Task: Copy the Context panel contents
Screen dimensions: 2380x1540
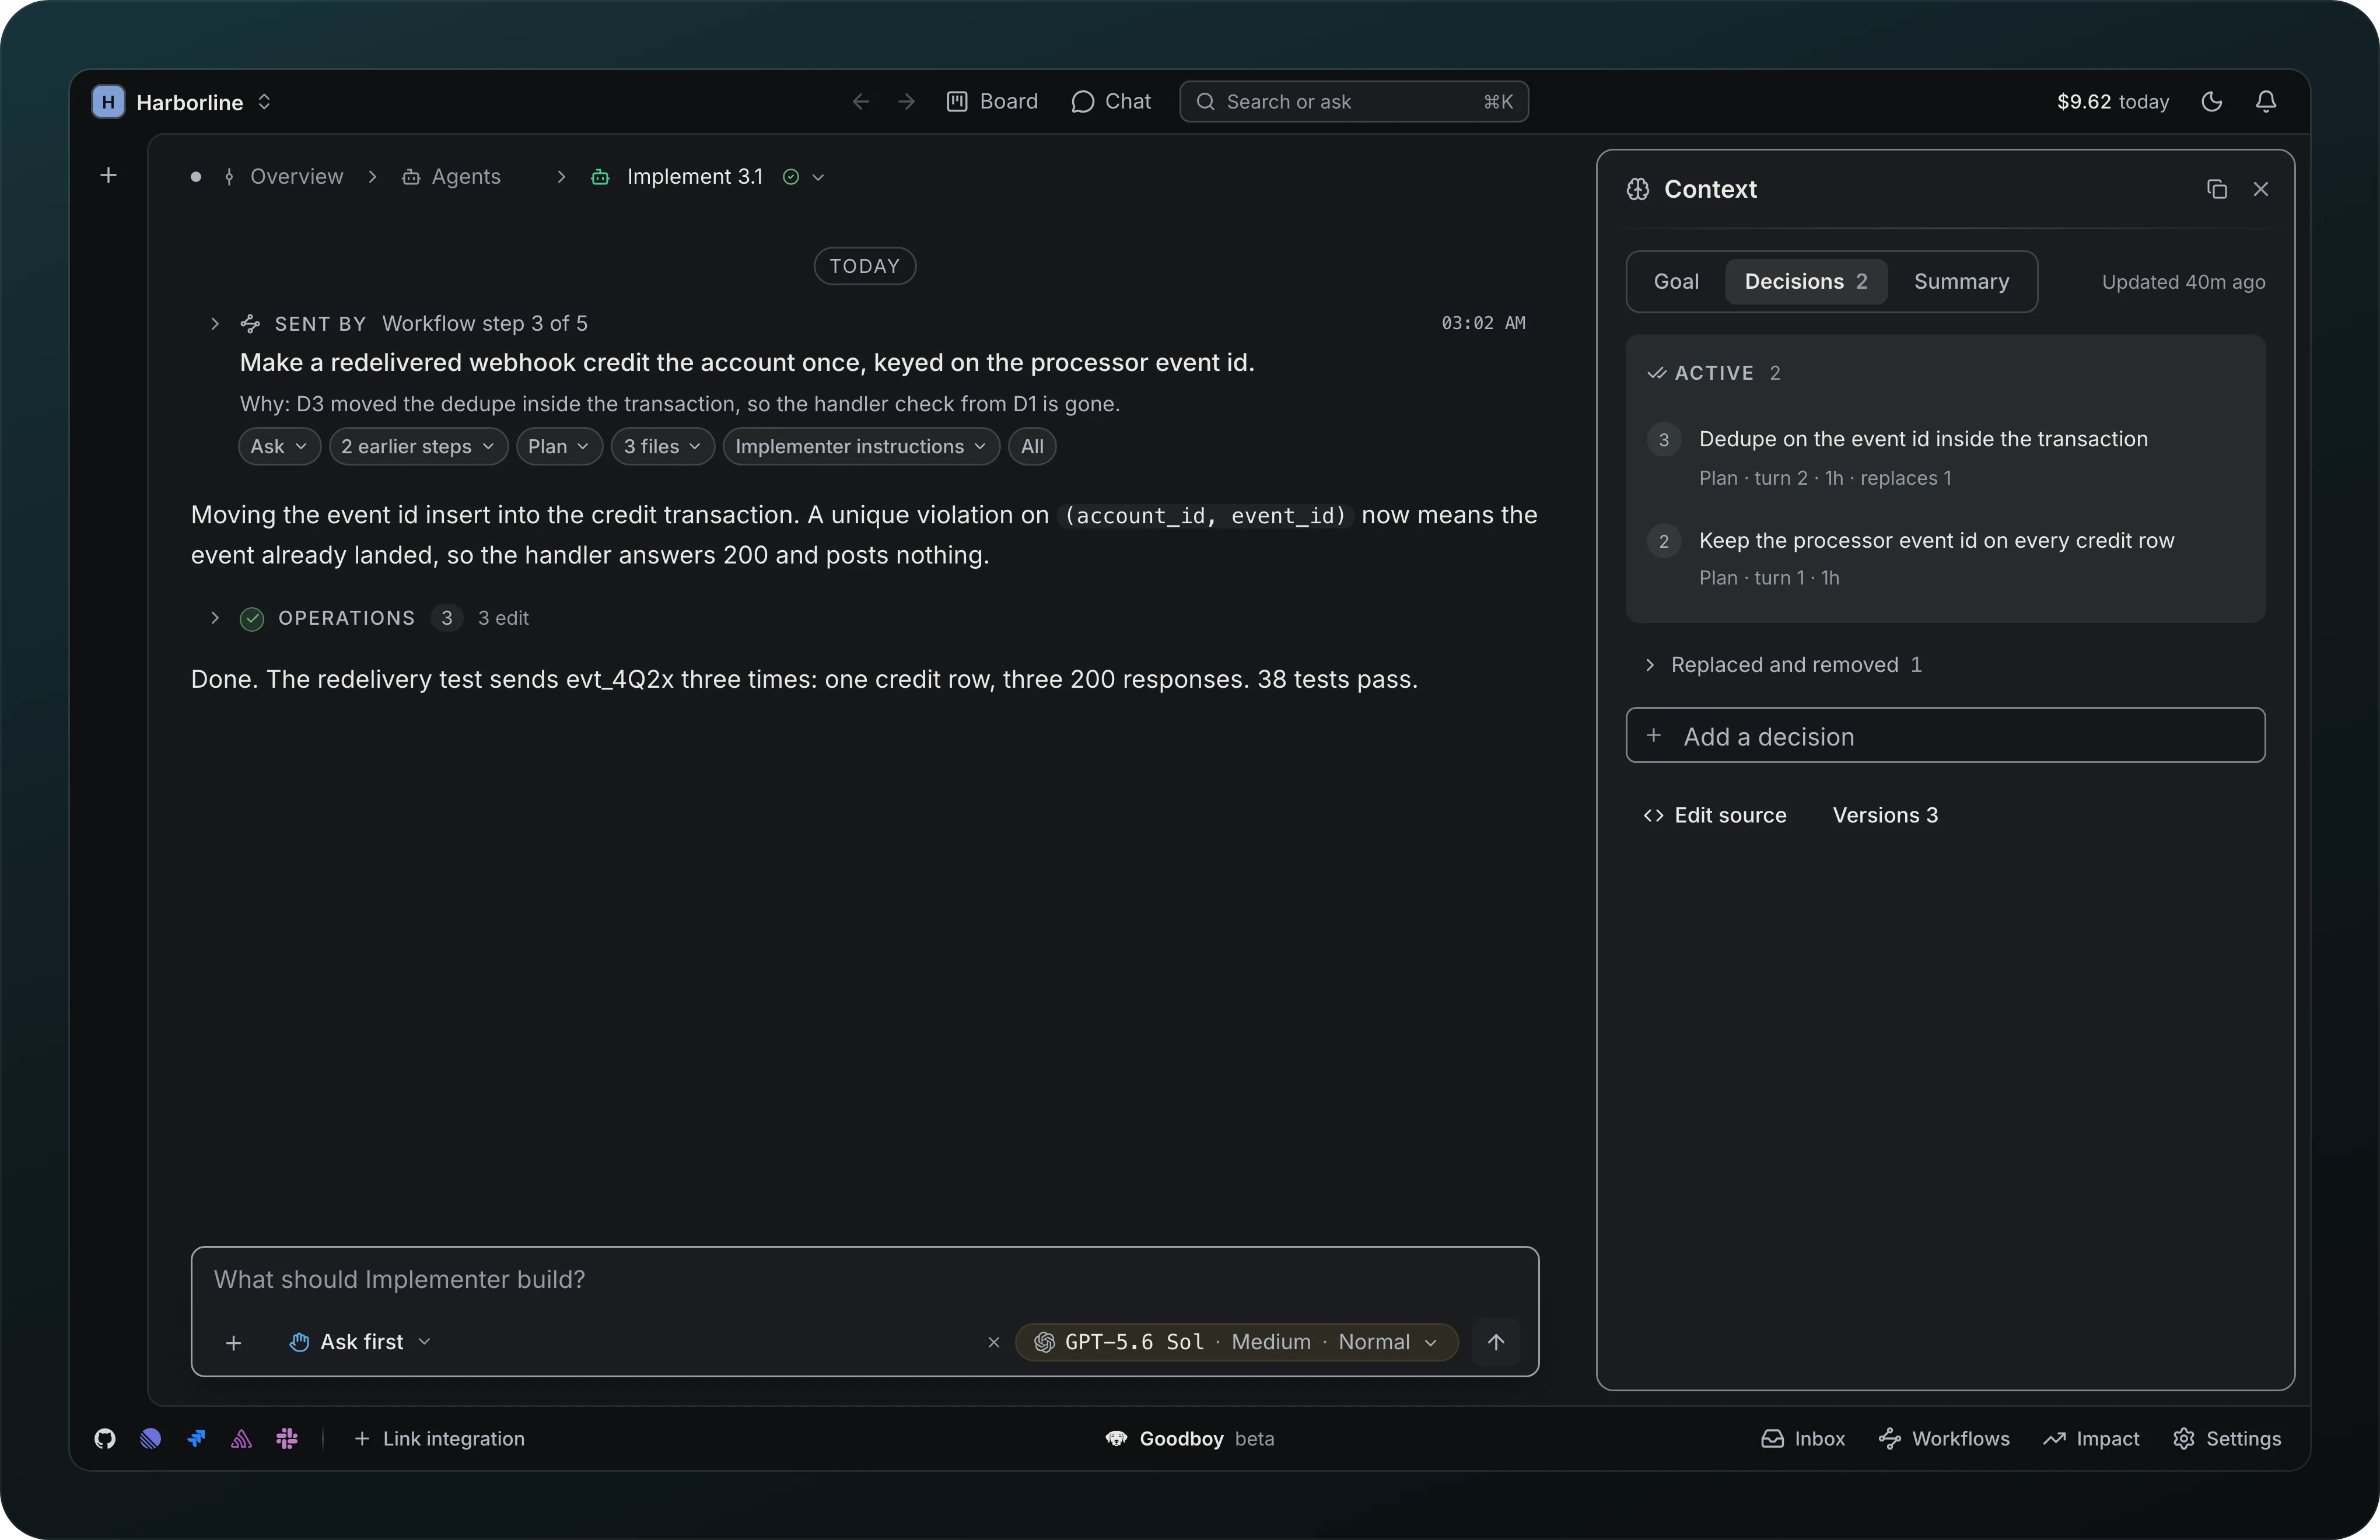Action: click(2217, 189)
